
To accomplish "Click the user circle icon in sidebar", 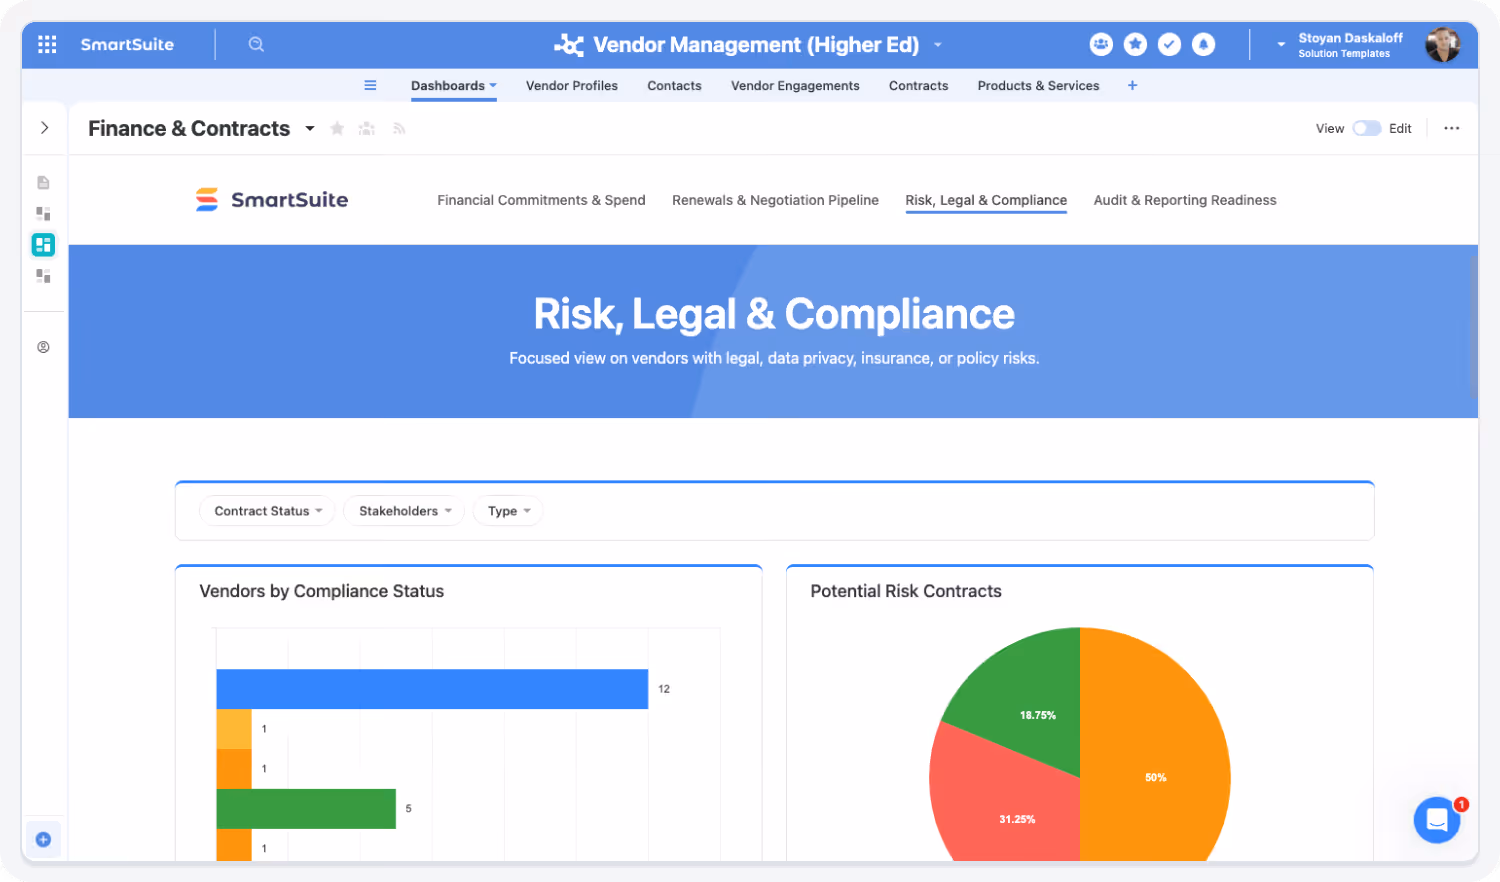I will [x=43, y=347].
